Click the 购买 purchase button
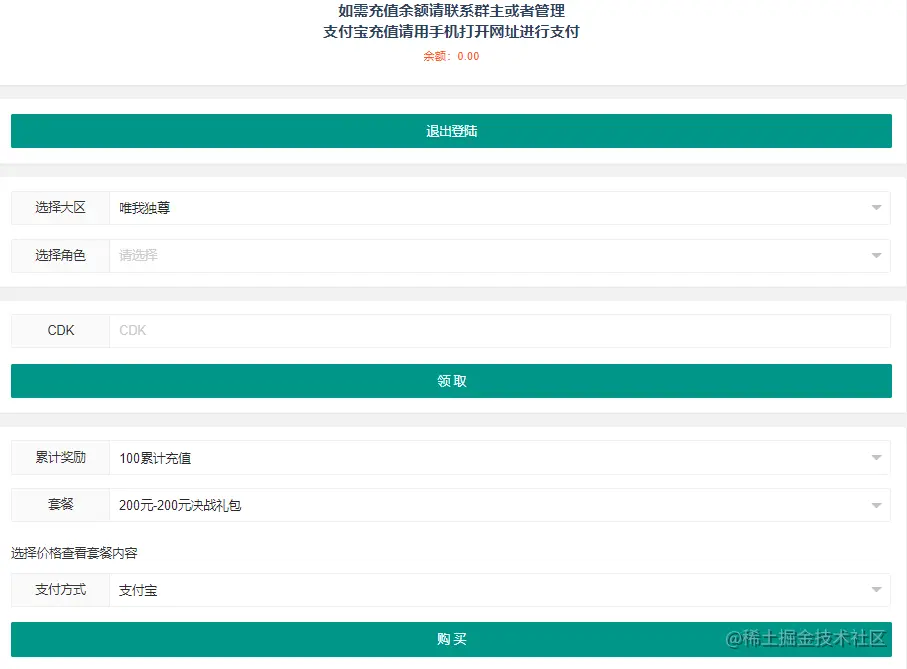 pos(451,639)
